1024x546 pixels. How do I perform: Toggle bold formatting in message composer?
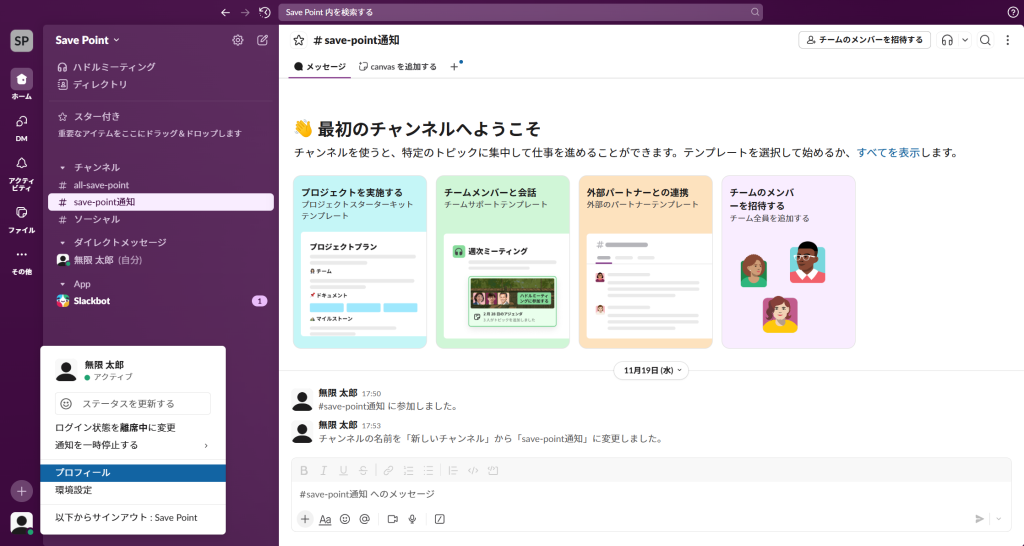click(304, 470)
